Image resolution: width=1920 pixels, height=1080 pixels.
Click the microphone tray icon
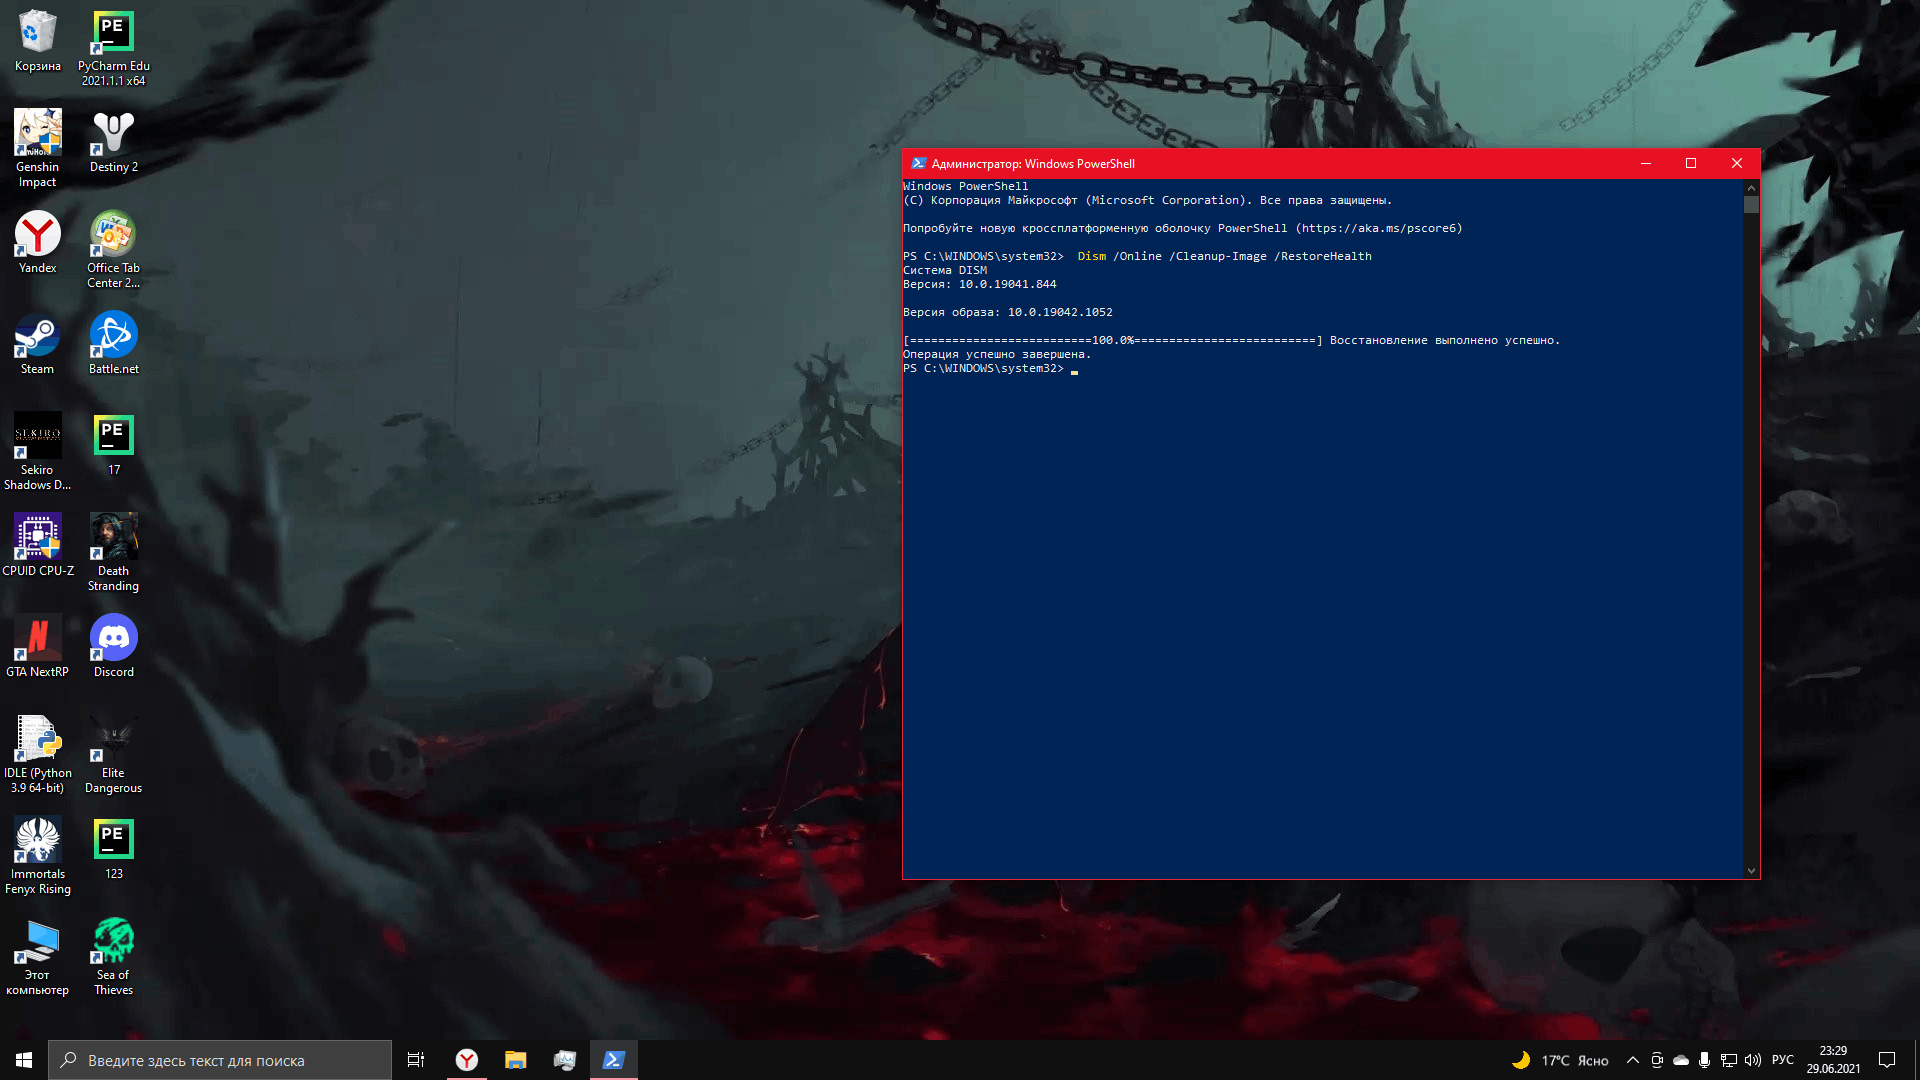(x=1705, y=1060)
